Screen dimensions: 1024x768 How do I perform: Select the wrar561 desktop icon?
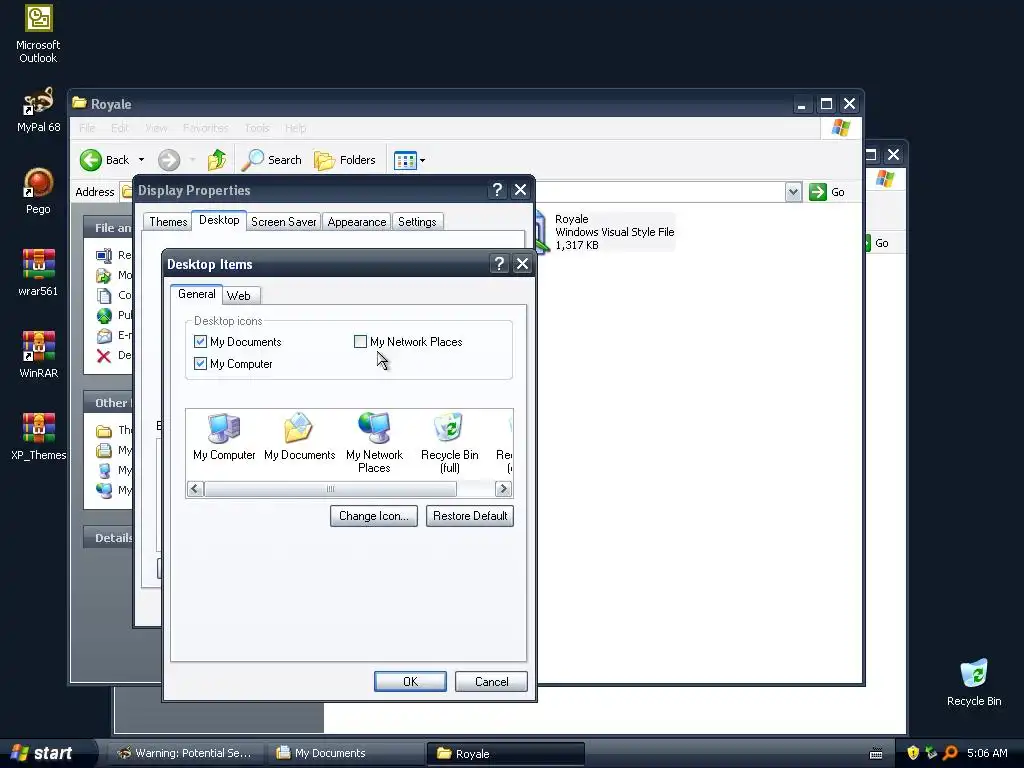click(38, 272)
